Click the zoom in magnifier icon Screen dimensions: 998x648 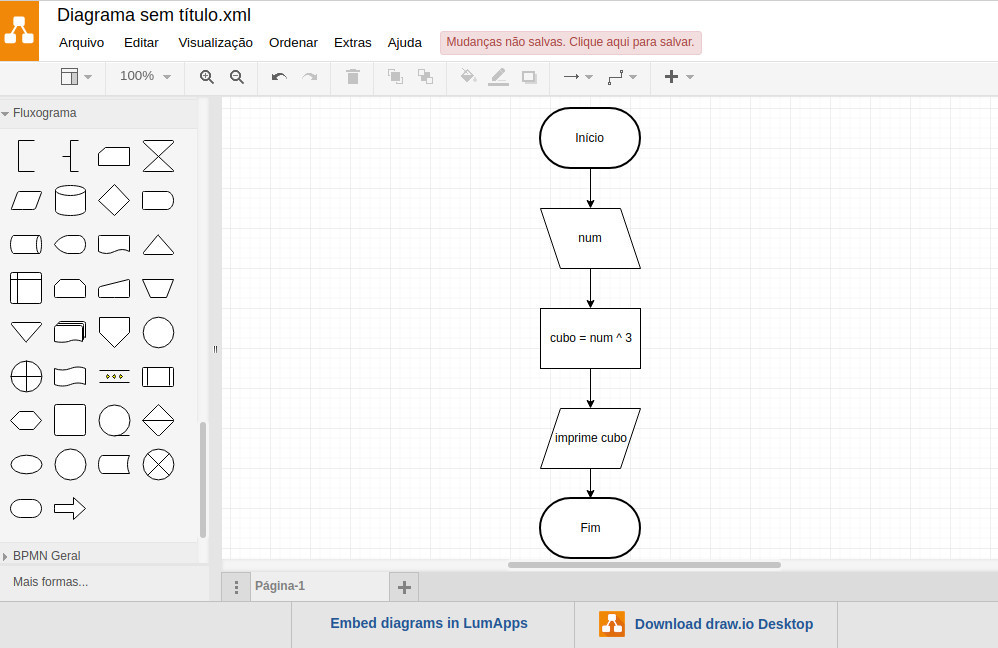207,77
